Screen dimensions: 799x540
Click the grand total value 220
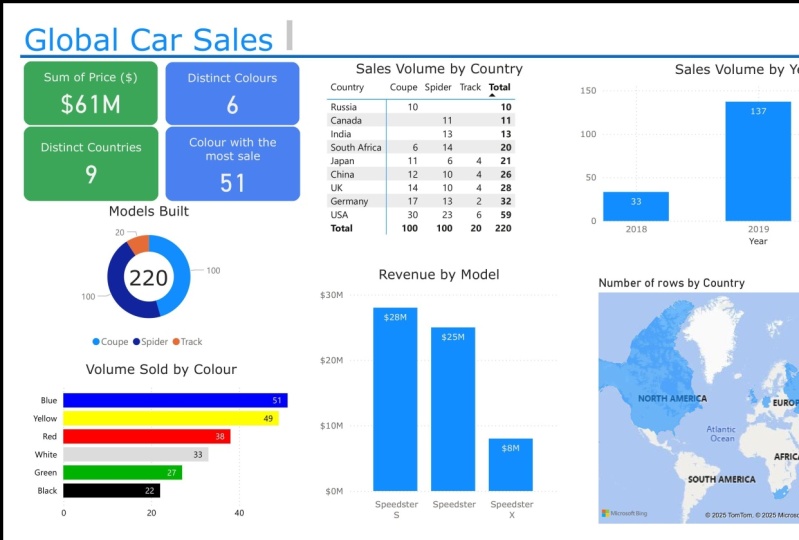(x=503, y=228)
